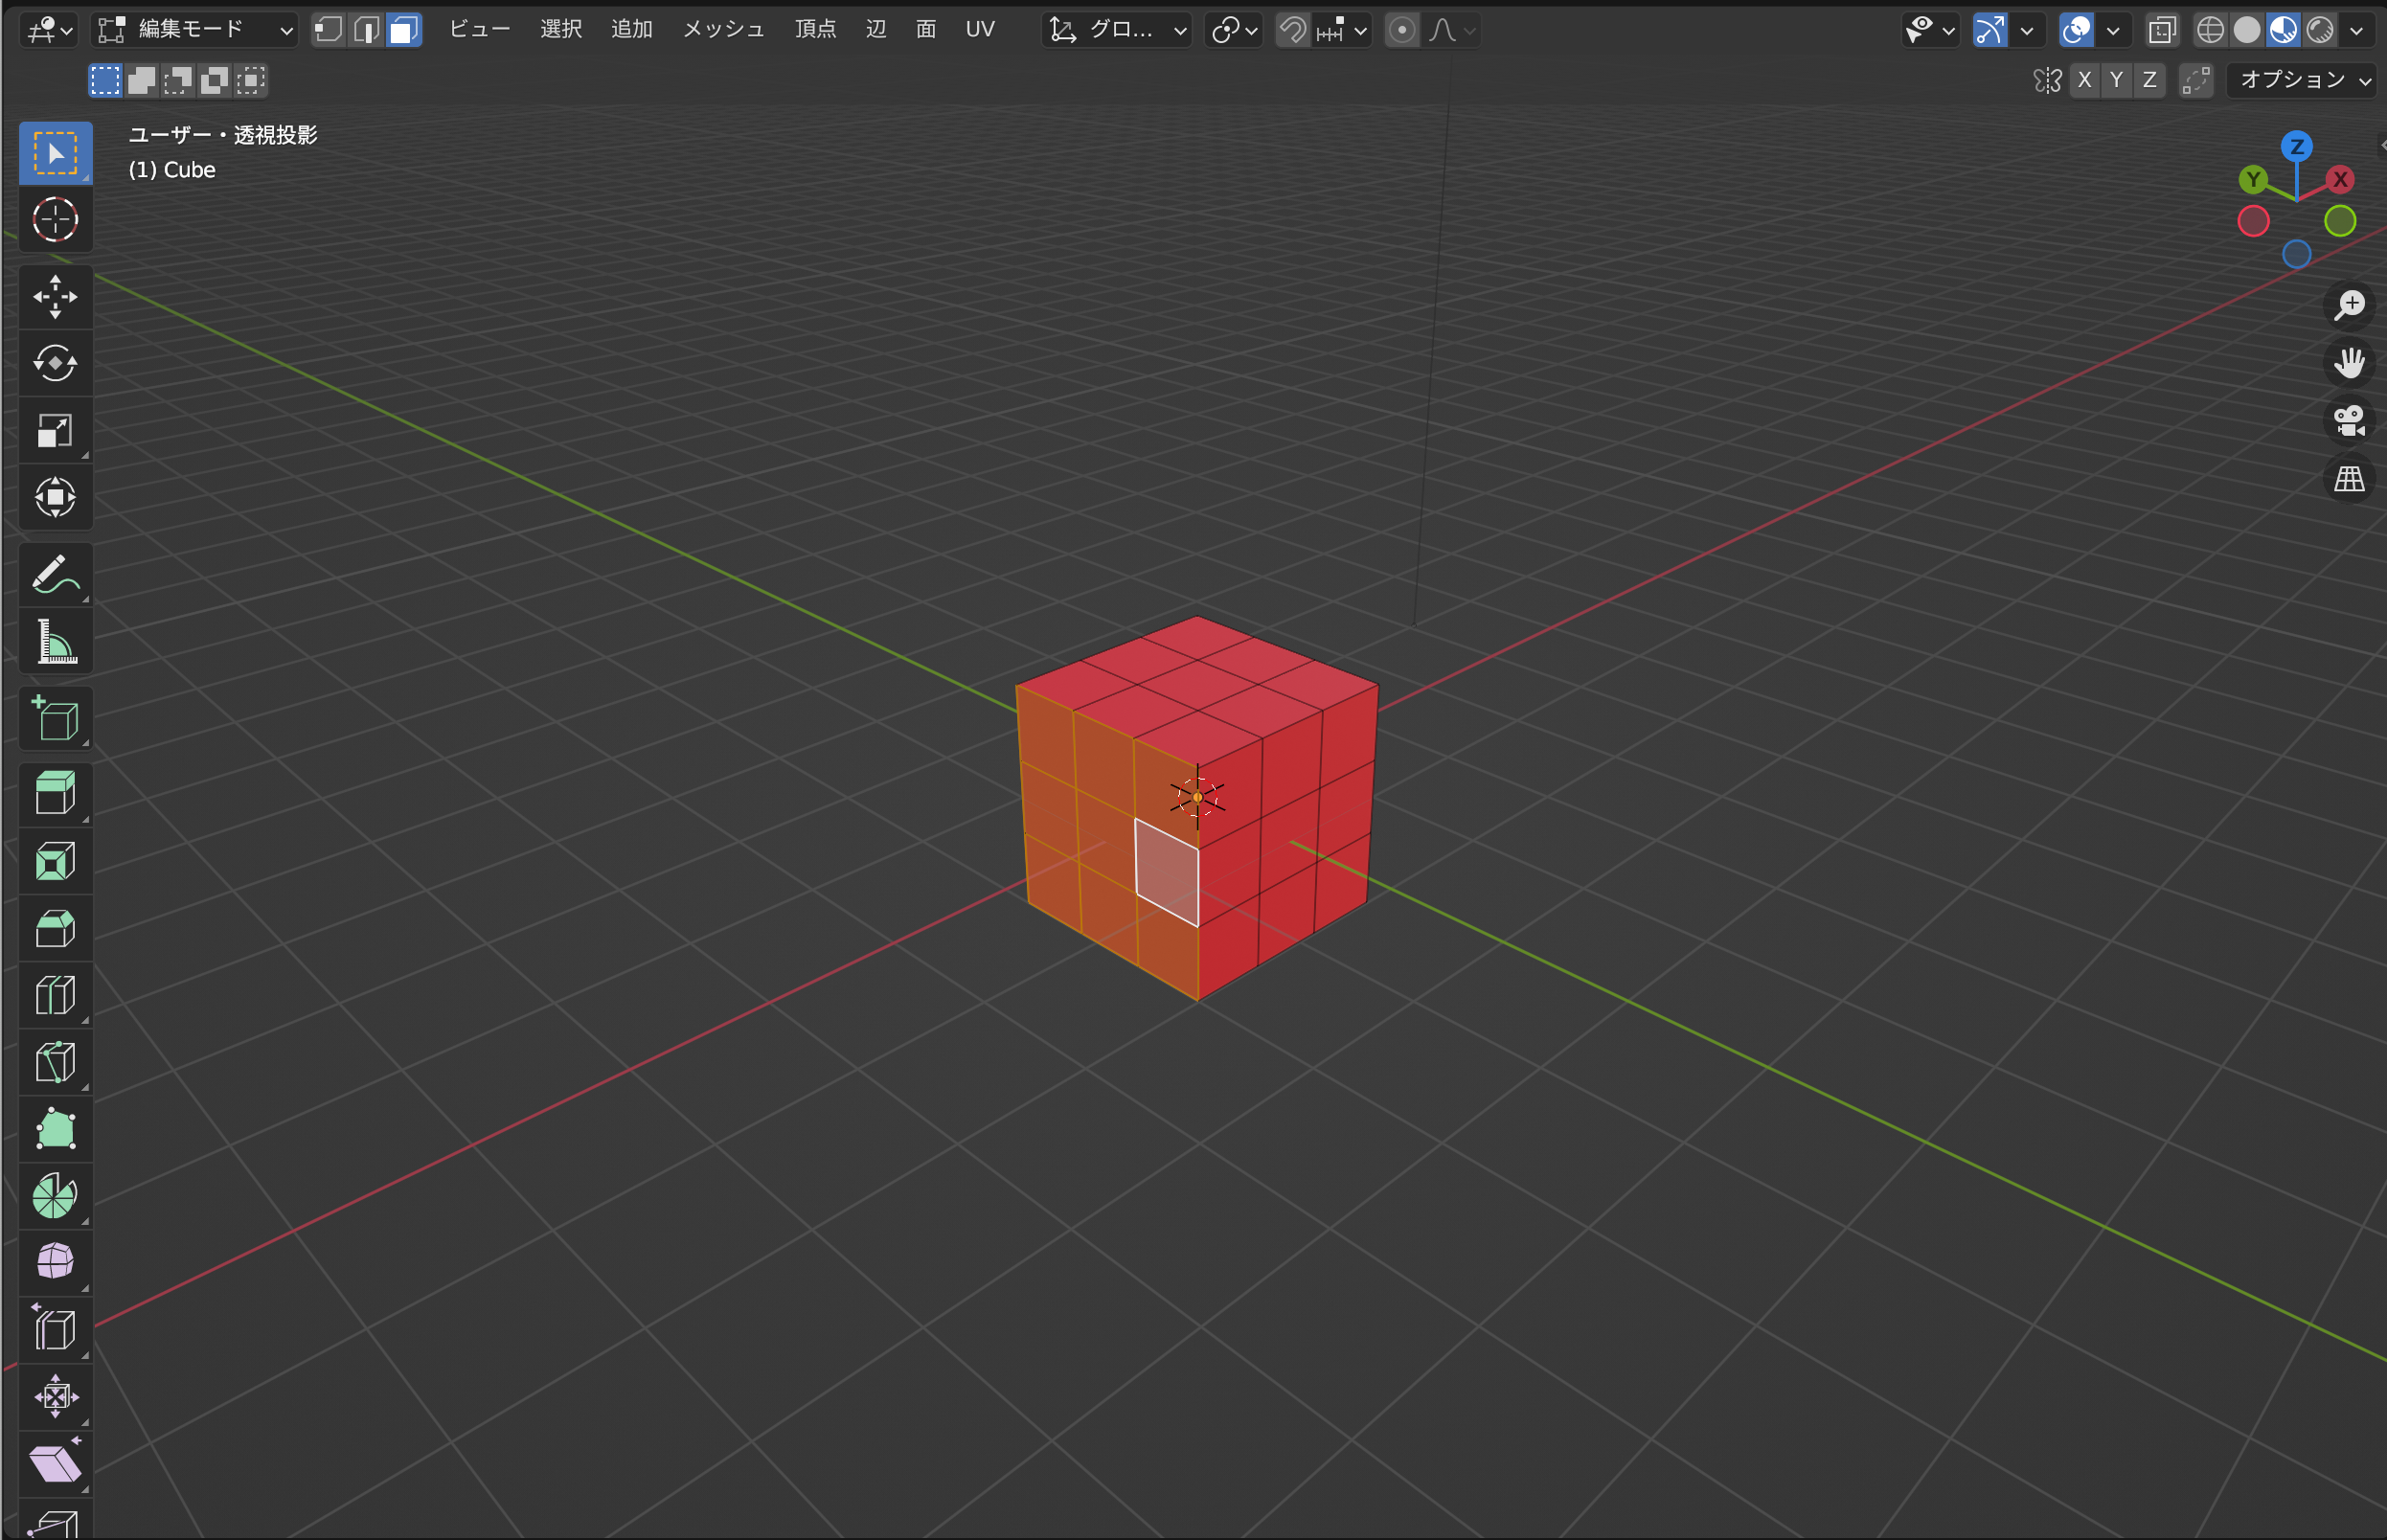Open the editor type dropdown
This screenshot has height=1540, width=2387.
(48, 30)
